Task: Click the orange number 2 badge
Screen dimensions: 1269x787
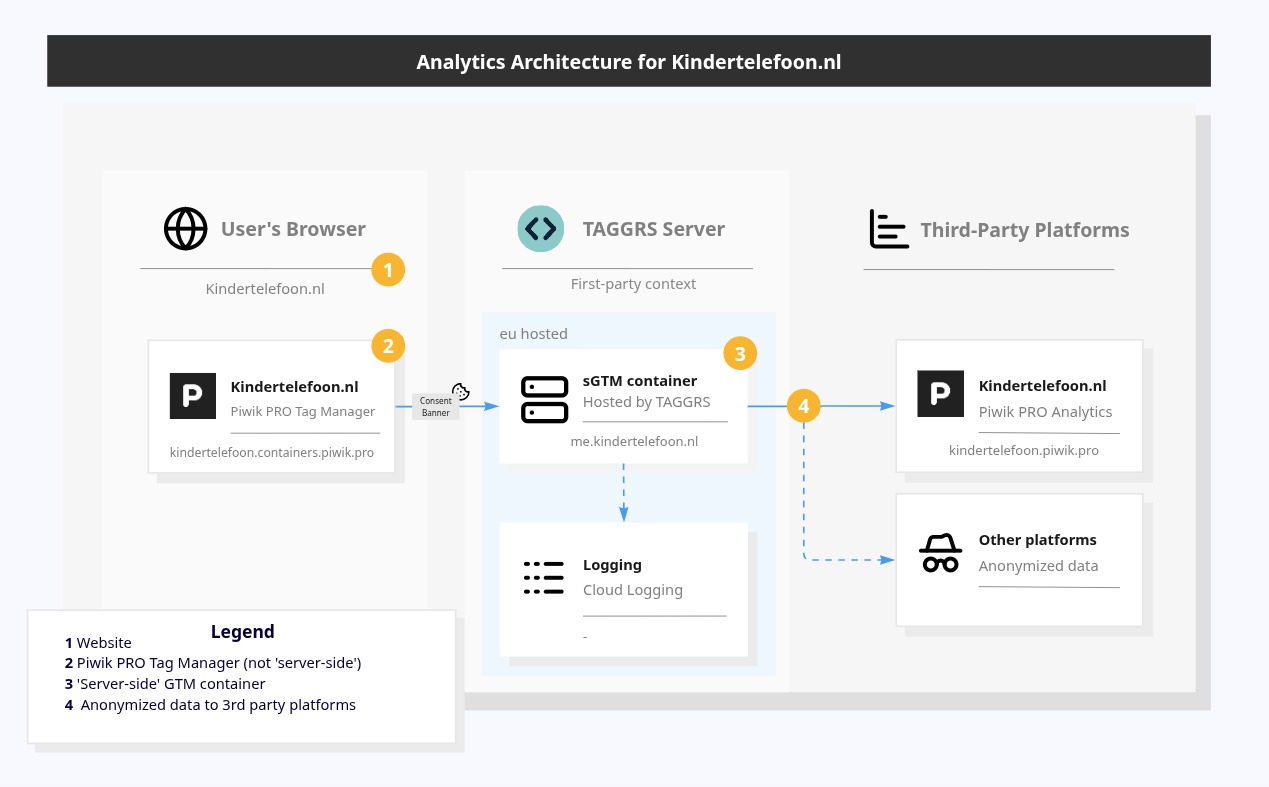Action: 388,346
